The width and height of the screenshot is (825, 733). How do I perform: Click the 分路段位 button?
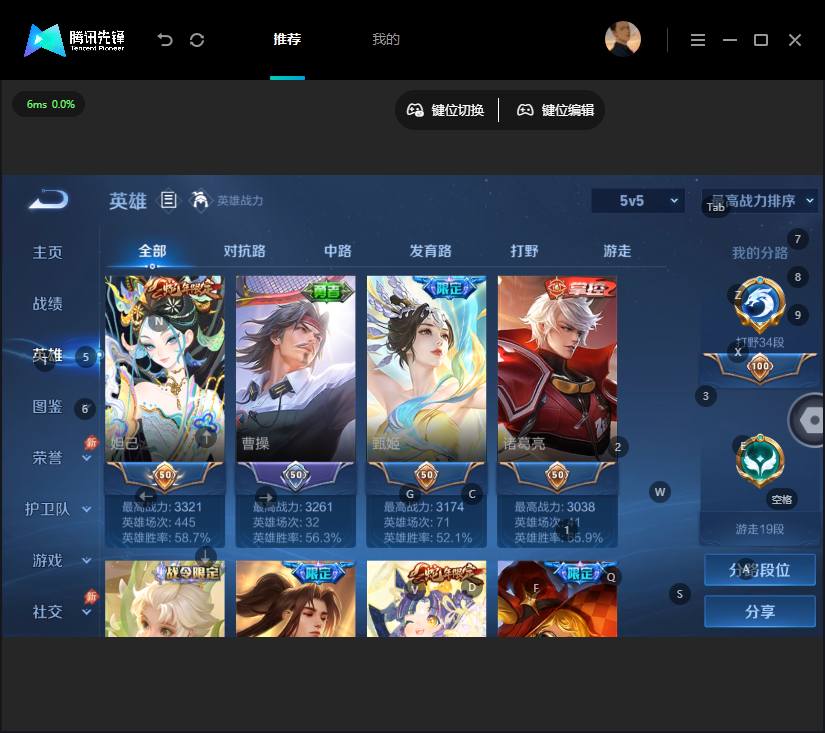coord(760,570)
